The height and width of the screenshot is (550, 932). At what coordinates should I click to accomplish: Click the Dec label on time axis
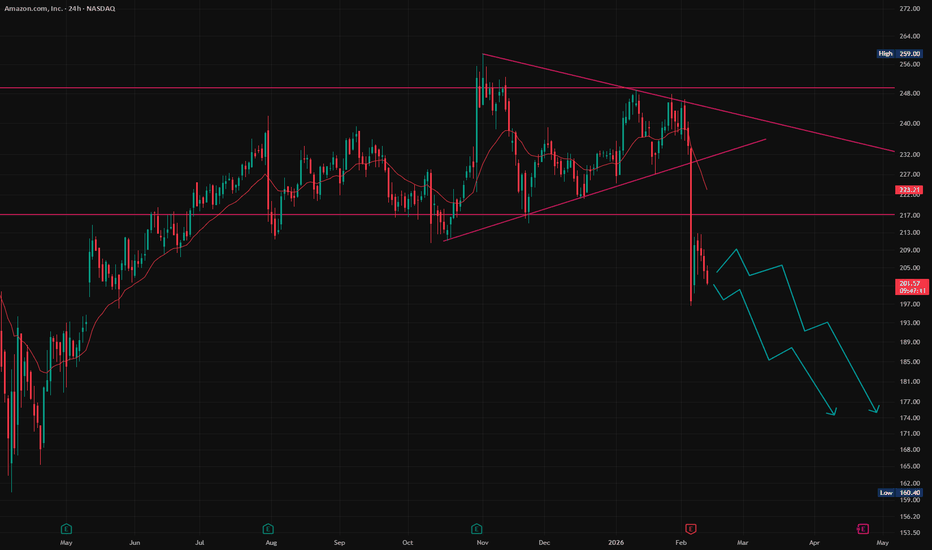[x=544, y=542]
